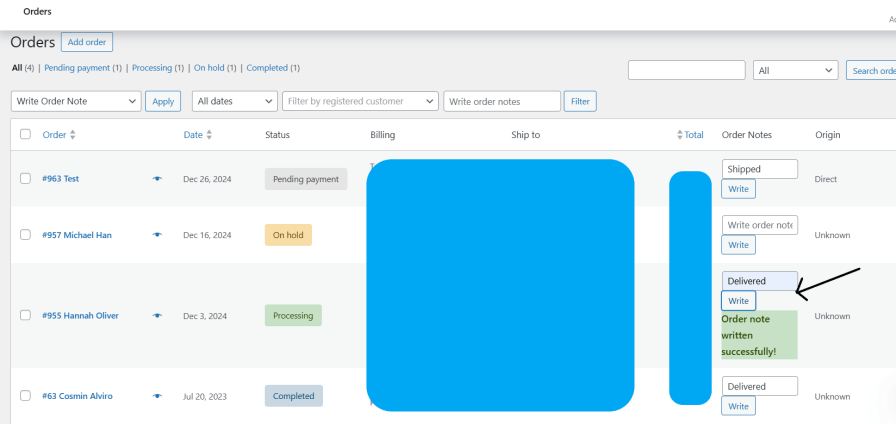Click the Filter button
The width and height of the screenshot is (896, 424).
pyautogui.click(x=580, y=101)
